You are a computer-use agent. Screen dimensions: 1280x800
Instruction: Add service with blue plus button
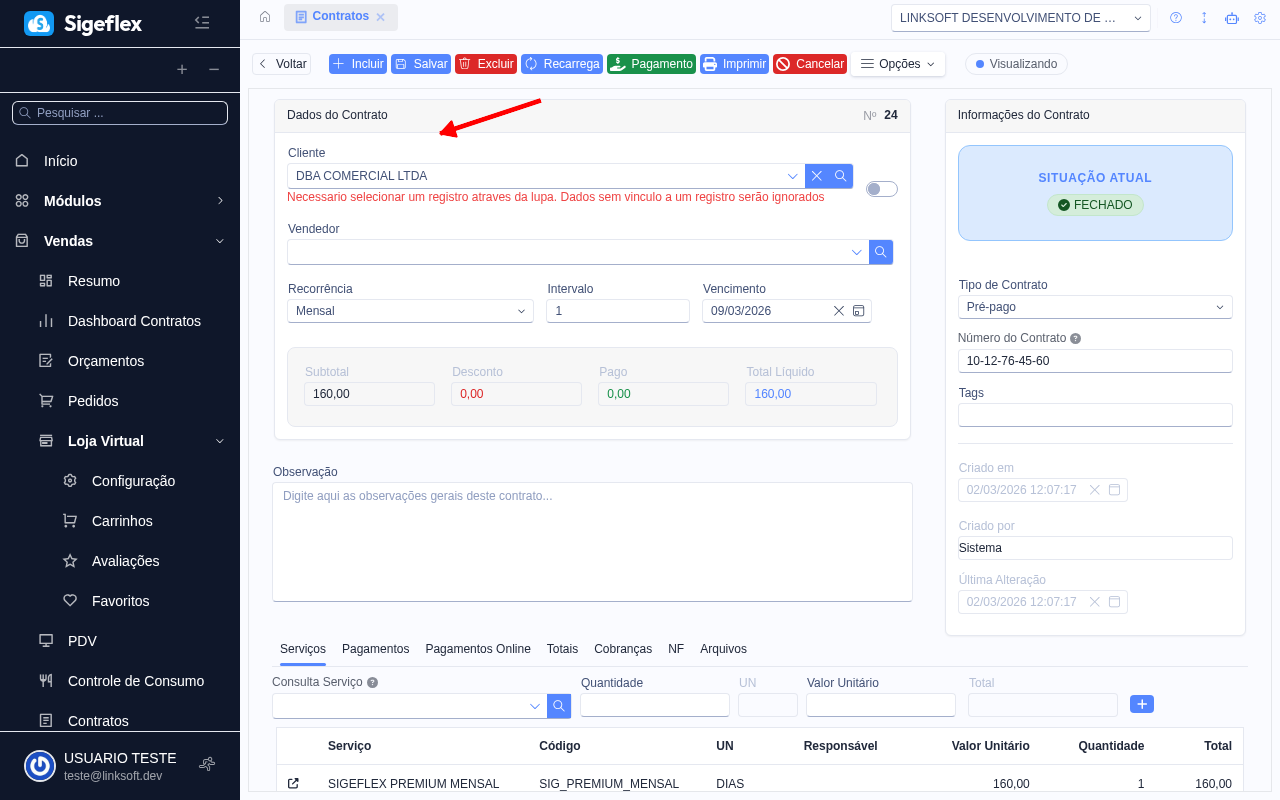[1142, 704]
